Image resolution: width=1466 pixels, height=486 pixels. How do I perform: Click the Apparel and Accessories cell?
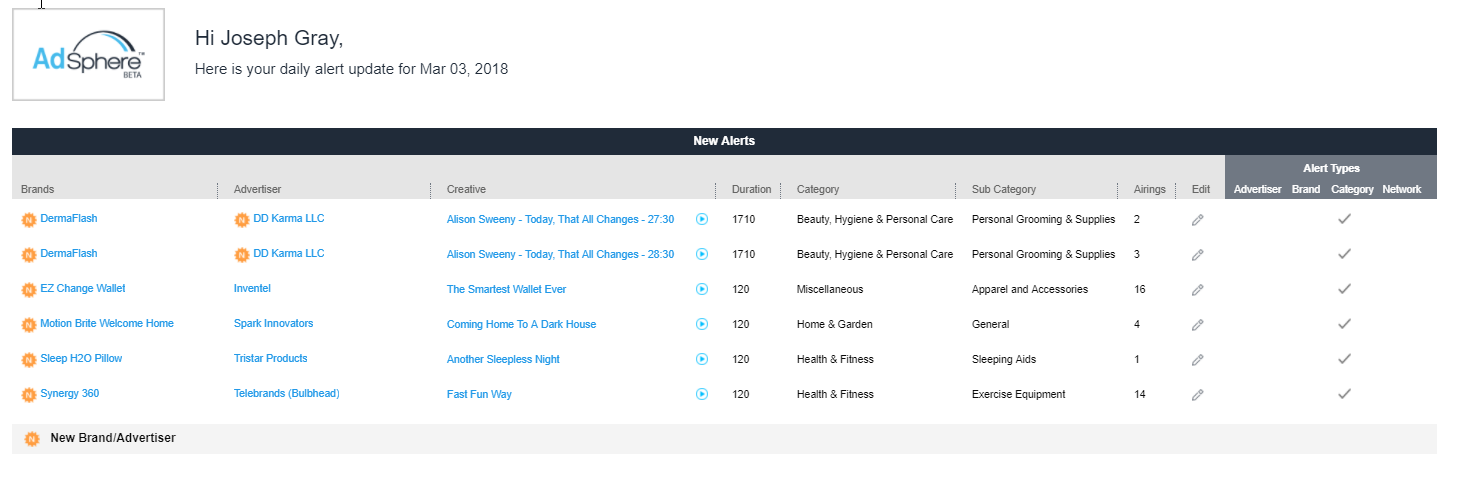(x=1030, y=290)
